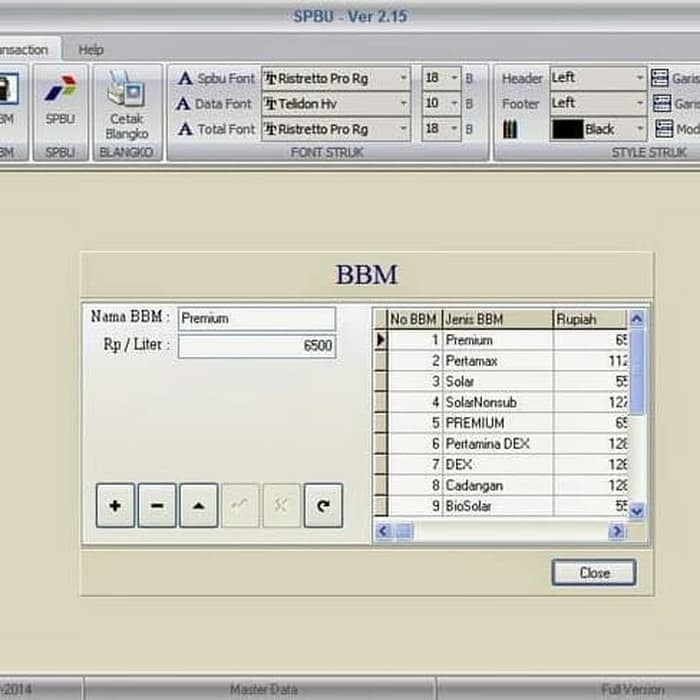Click the up-triangle edit record button
Screen dimensions: 700x700
coord(198,506)
